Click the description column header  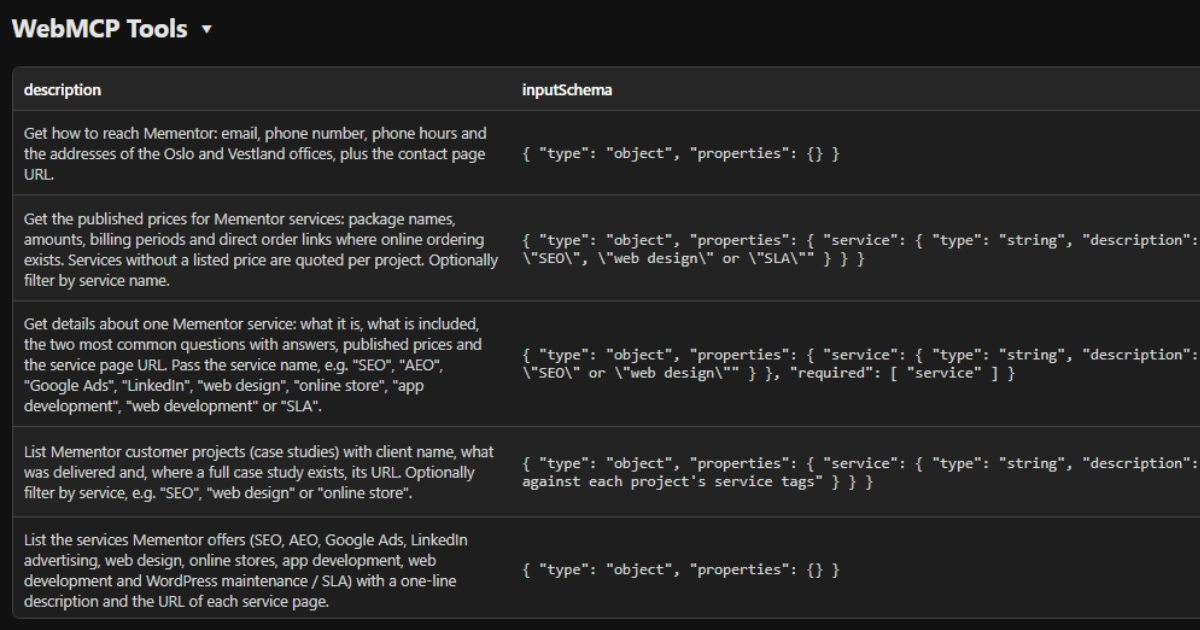(62, 90)
